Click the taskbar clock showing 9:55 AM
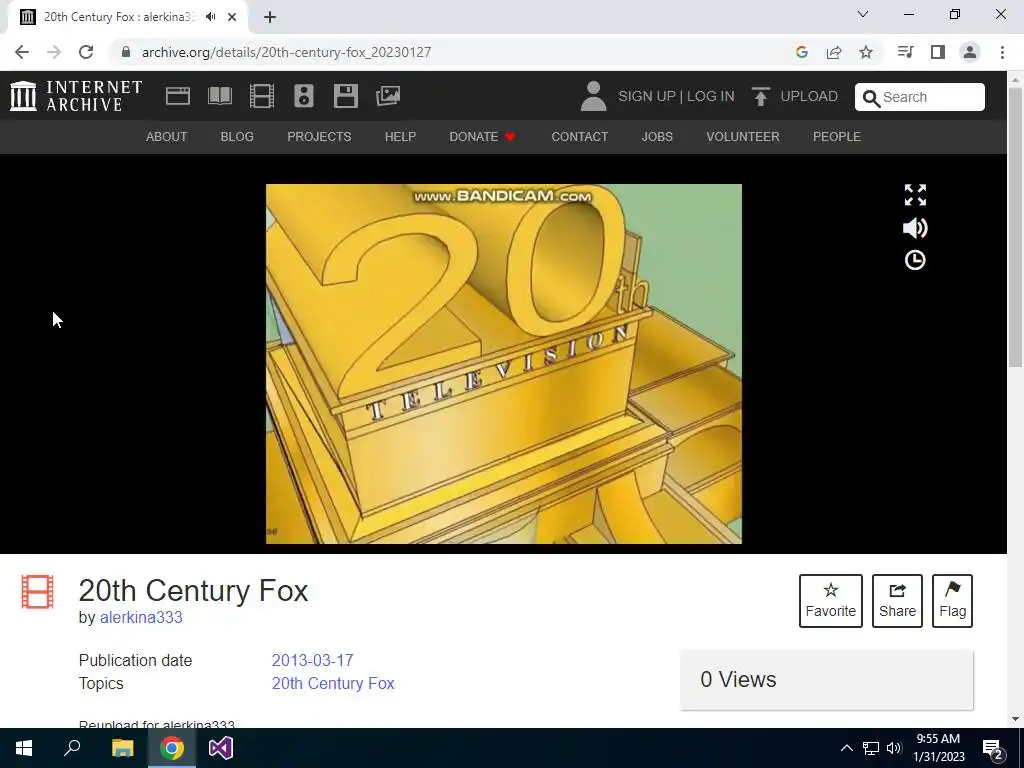The height and width of the screenshot is (768, 1024). click(938, 748)
